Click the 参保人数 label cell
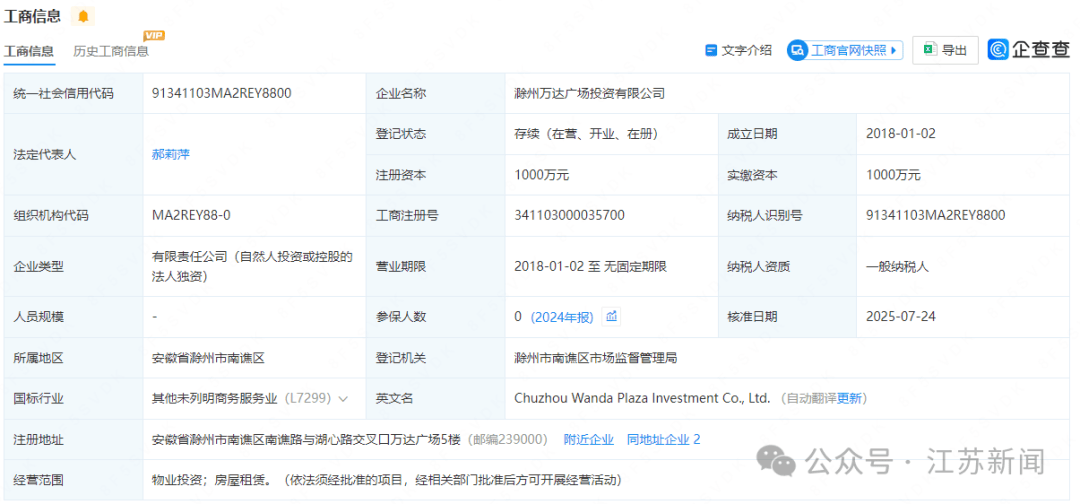 click(x=435, y=317)
